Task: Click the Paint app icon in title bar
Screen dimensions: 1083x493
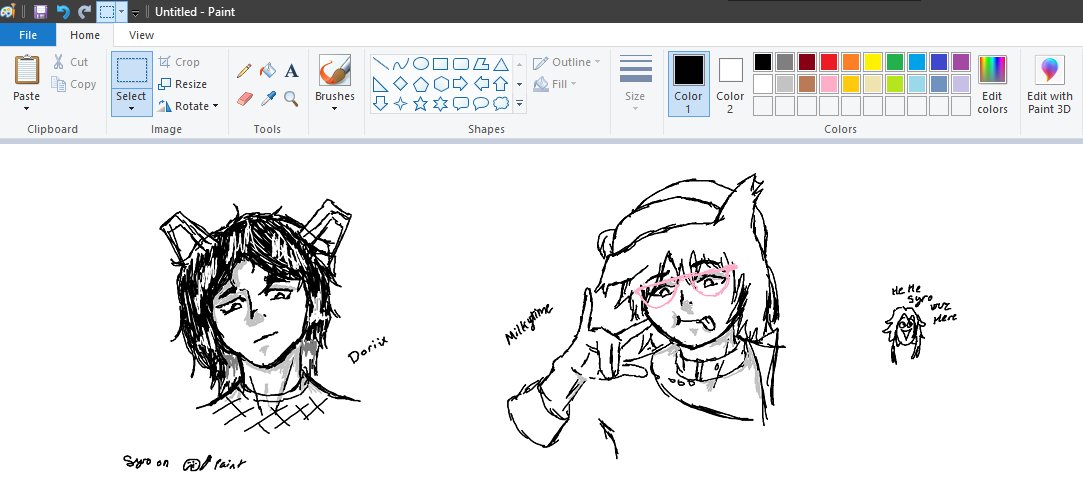Action: point(8,12)
